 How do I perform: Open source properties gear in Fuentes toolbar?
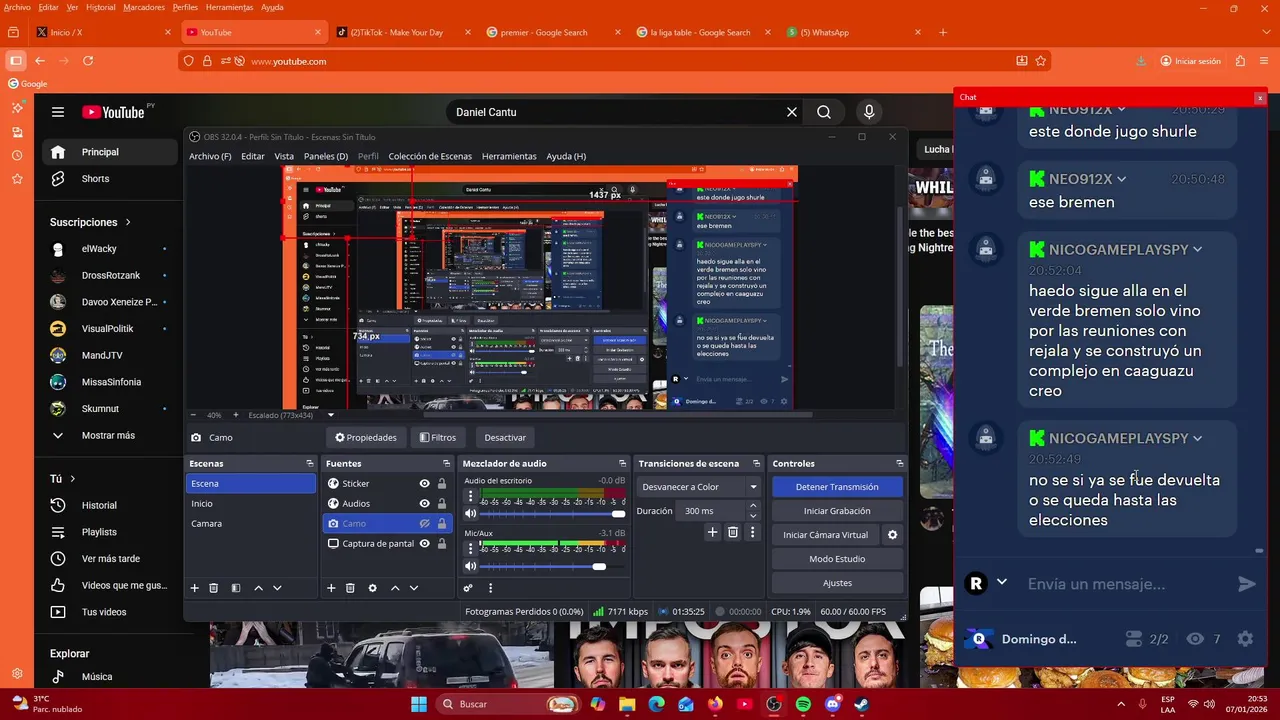coord(373,588)
